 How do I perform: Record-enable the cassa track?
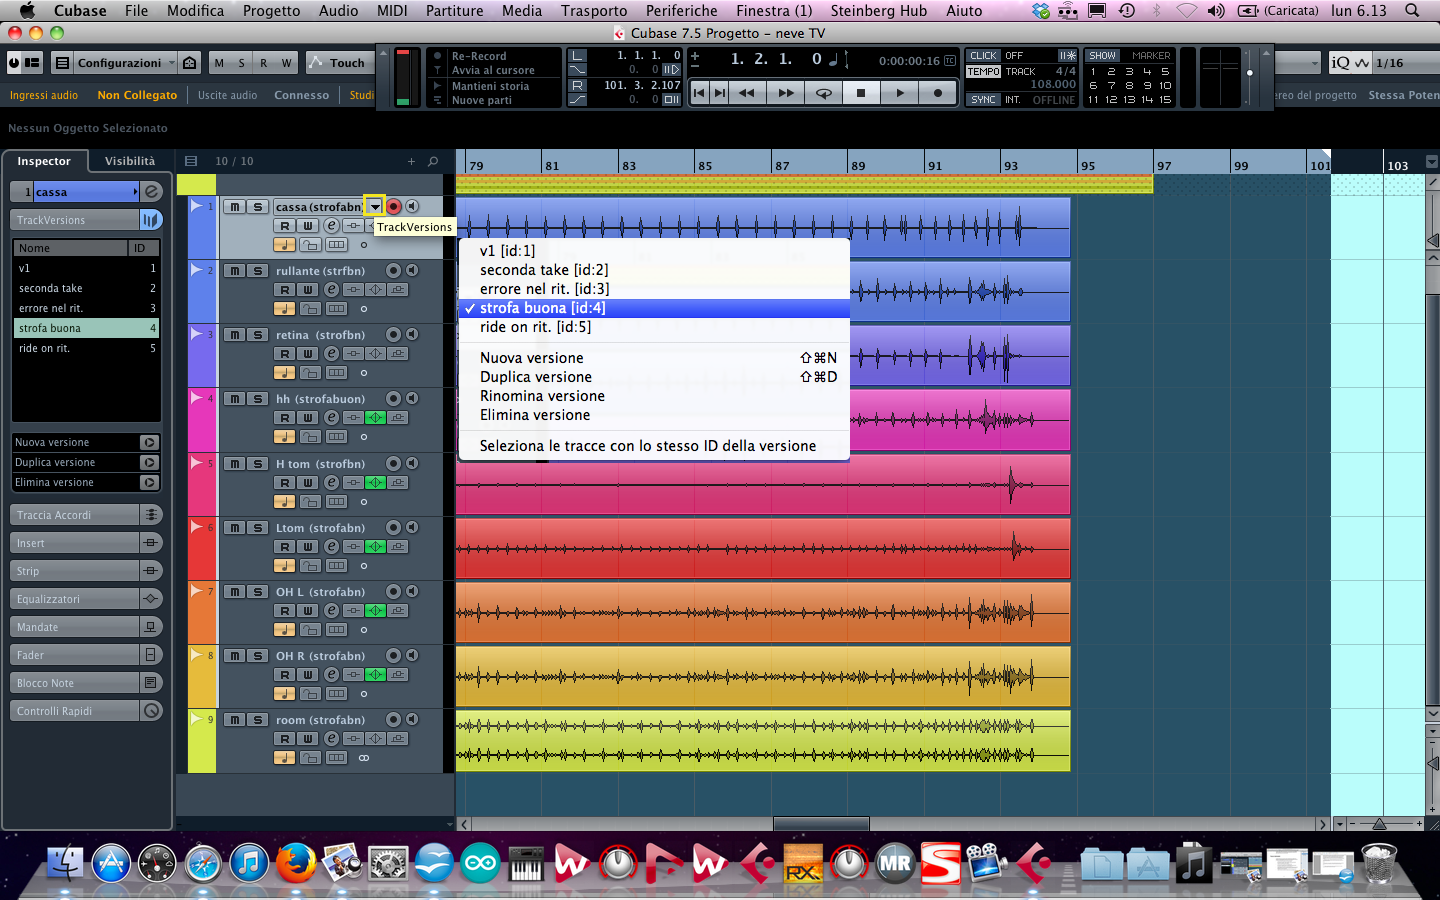[x=394, y=206]
